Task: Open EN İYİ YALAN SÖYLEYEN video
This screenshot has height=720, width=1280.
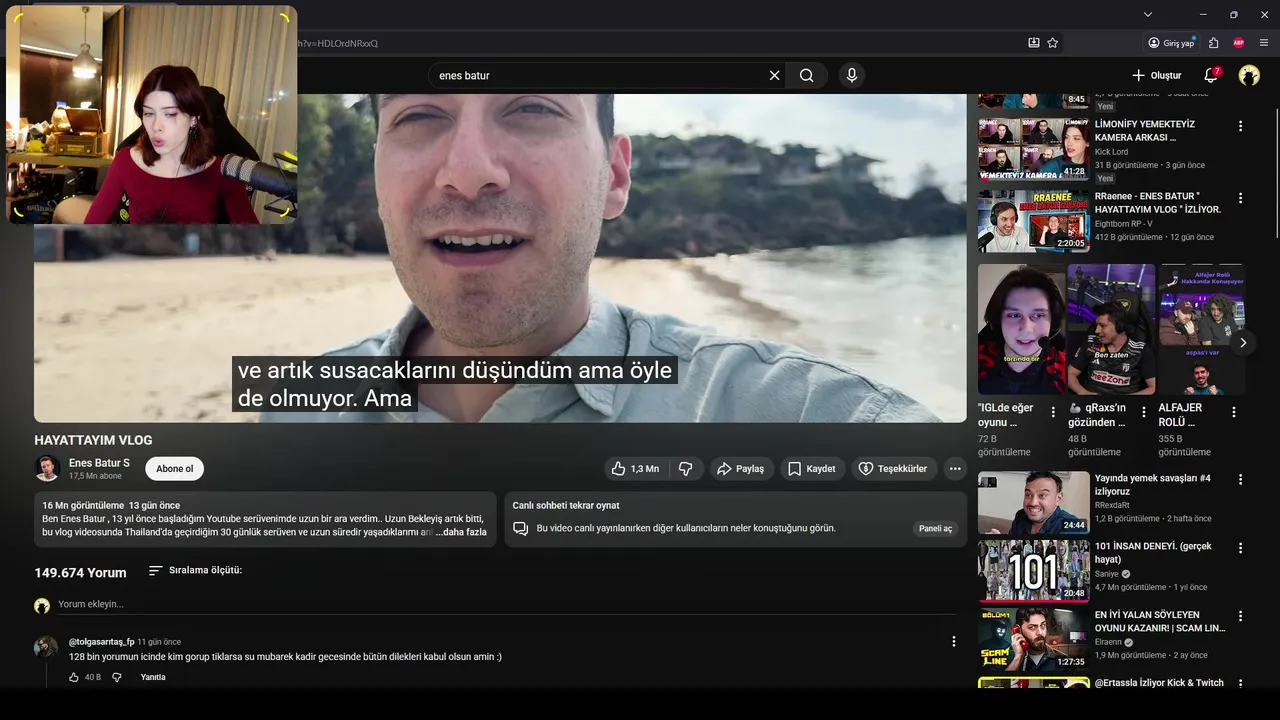Action: pyautogui.click(x=1160, y=621)
